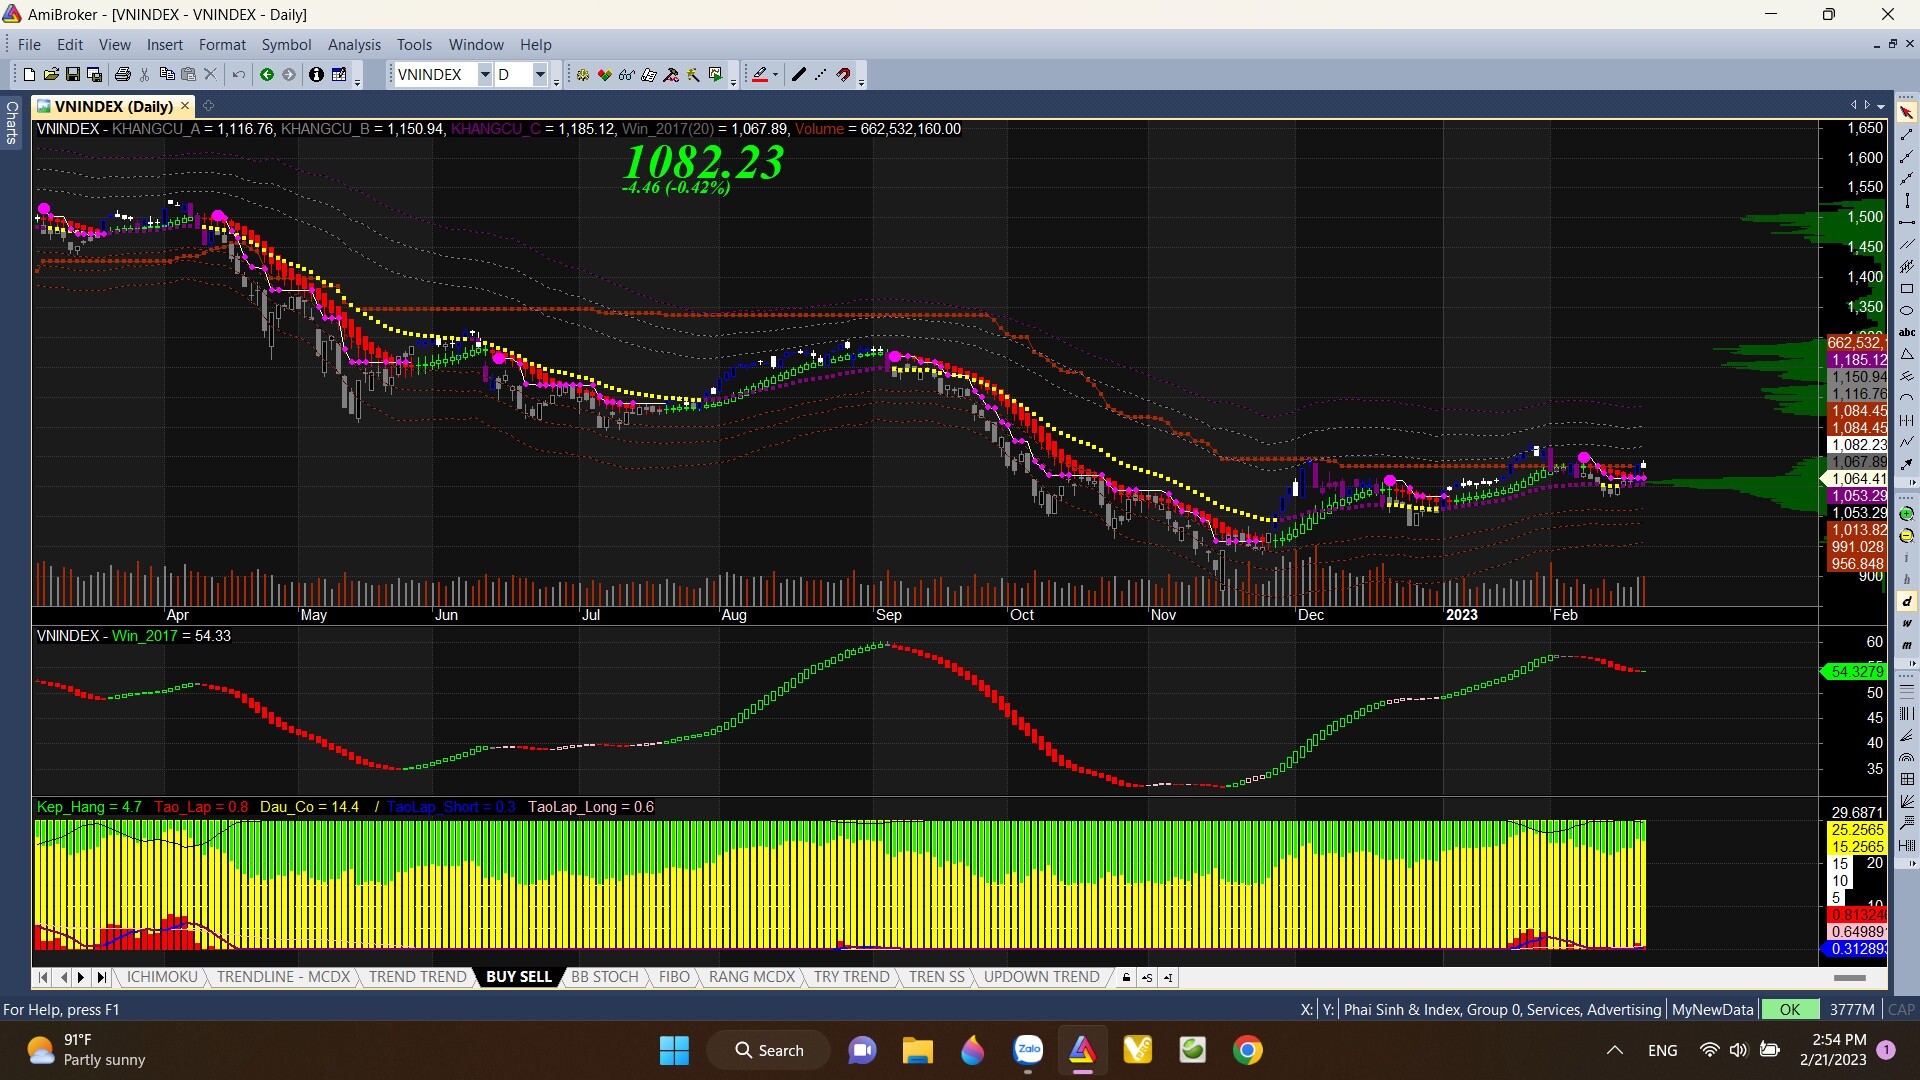Screen dimensions: 1920x1080
Task: Select the Rectangle drawing tool
Action: [1907, 289]
